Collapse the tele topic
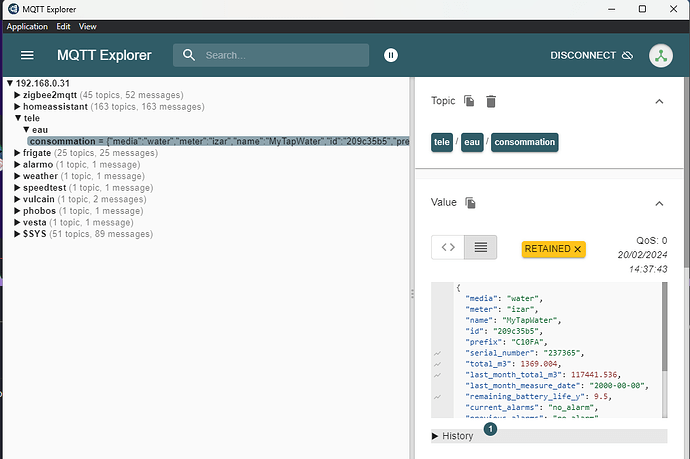The width and height of the screenshot is (690, 459). point(18,118)
